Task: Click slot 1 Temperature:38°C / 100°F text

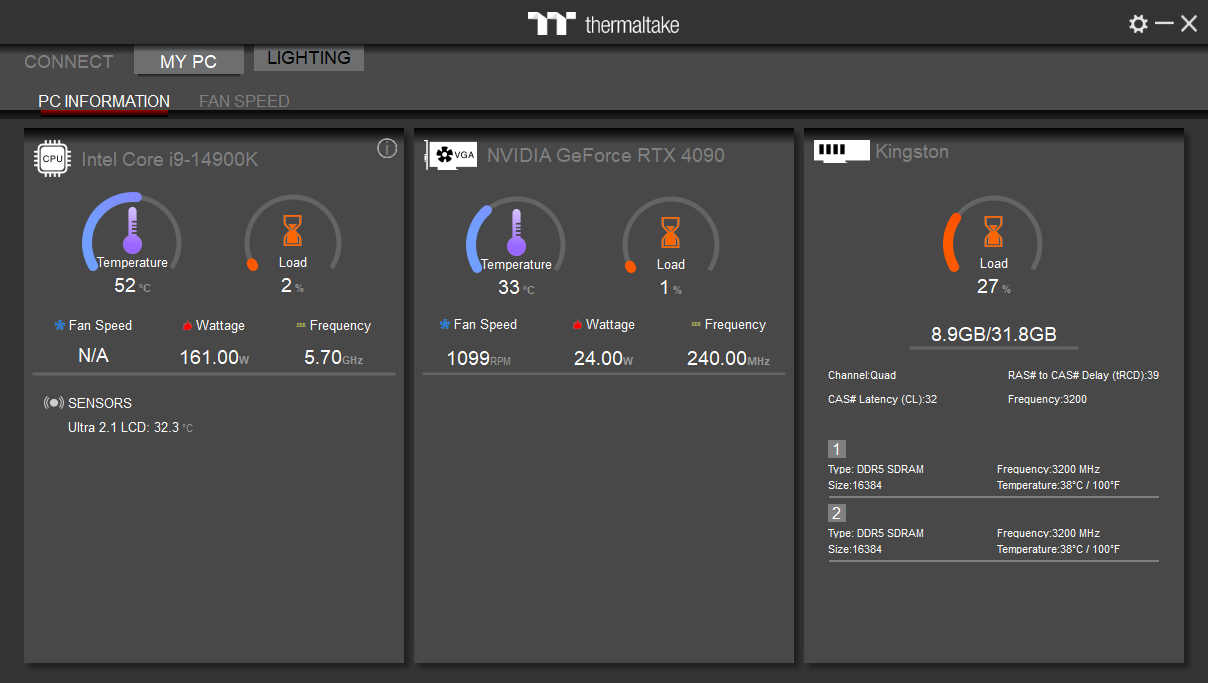Action: click(1058, 485)
